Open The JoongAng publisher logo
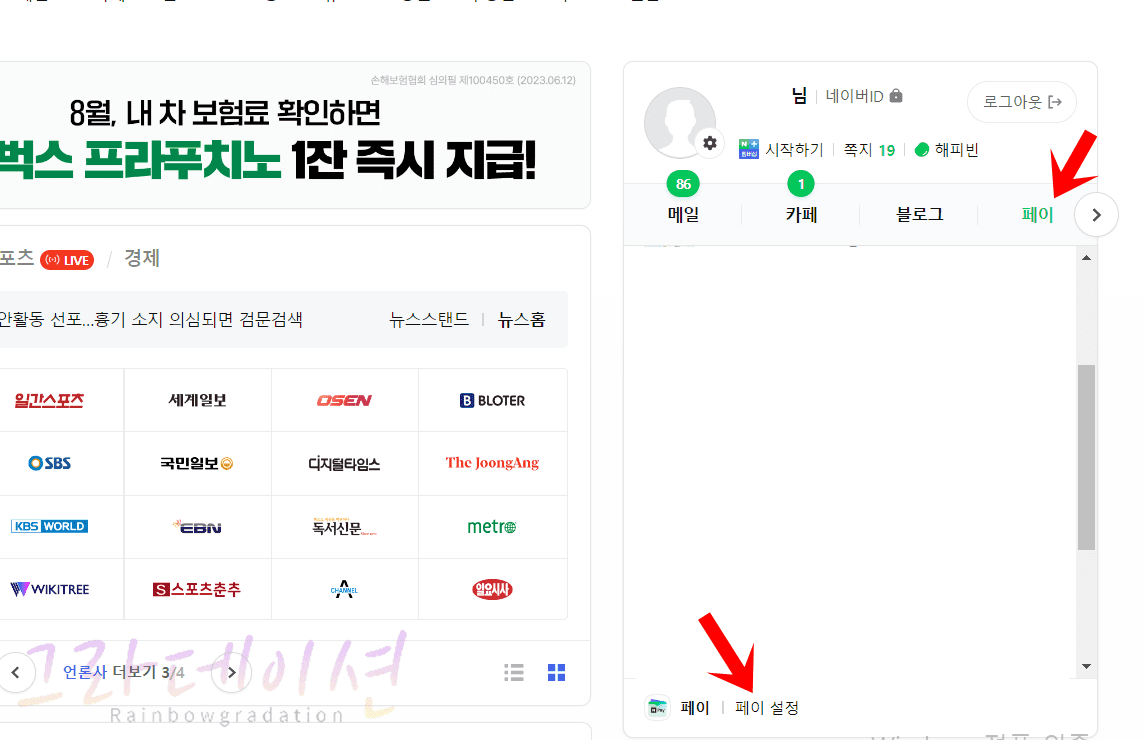This screenshot has width=1145, height=740. point(492,463)
